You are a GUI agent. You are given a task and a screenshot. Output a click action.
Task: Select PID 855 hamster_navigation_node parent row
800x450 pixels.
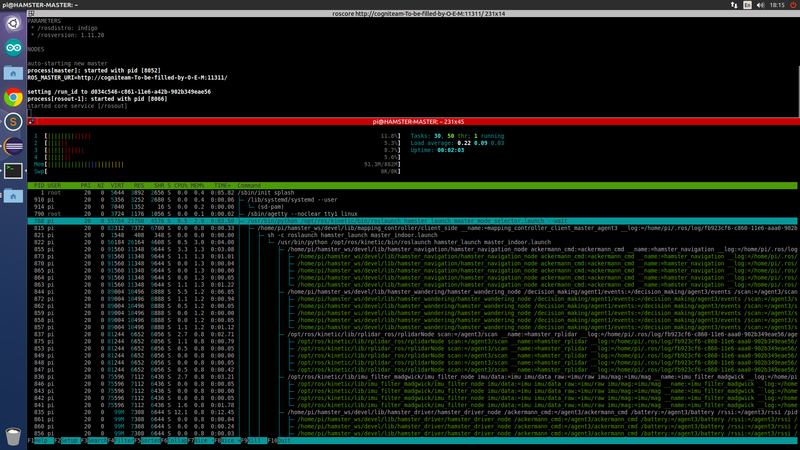412,249
